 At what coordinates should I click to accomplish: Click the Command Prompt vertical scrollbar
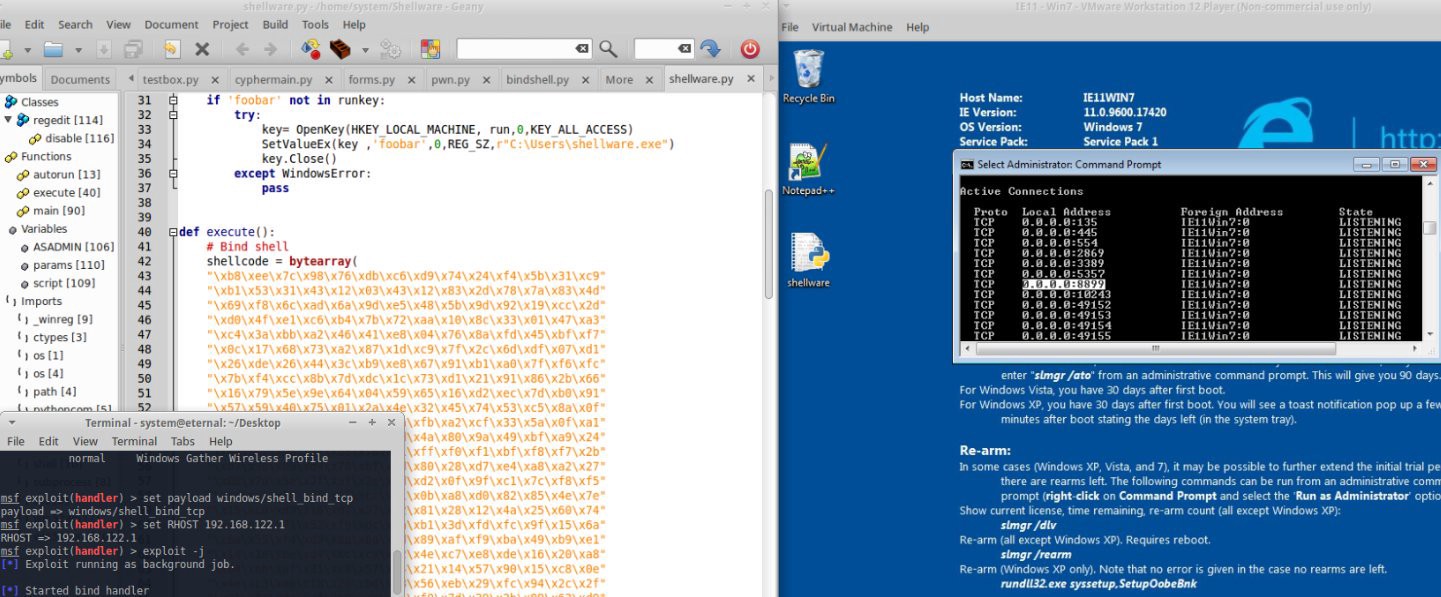pyautogui.click(x=1430, y=228)
